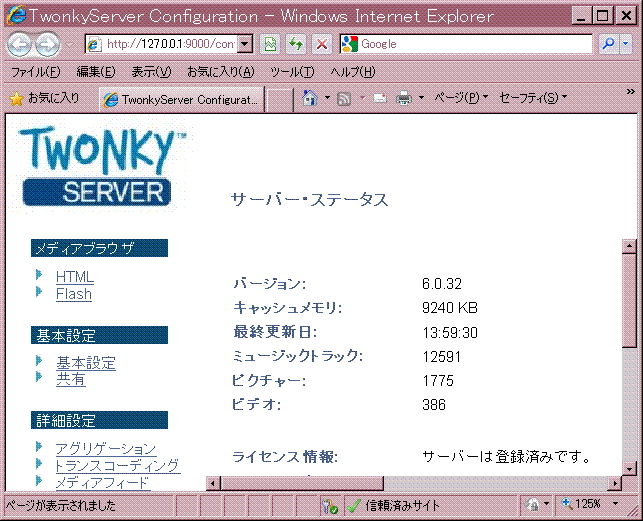Screen dimensions: 643x521
Task: Click the vertical scrollbar down arrow
Action: point(629,468)
